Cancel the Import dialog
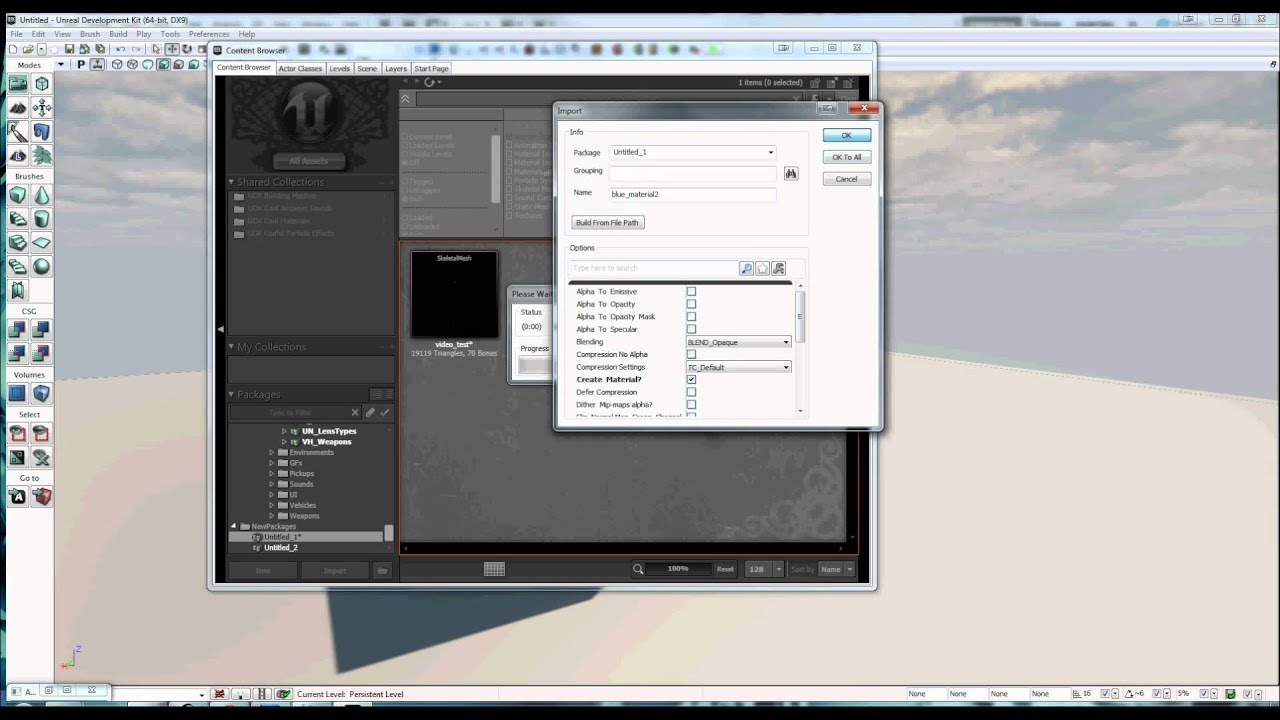The height and width of the screenshot is (720, 1280). pos(846,179)
